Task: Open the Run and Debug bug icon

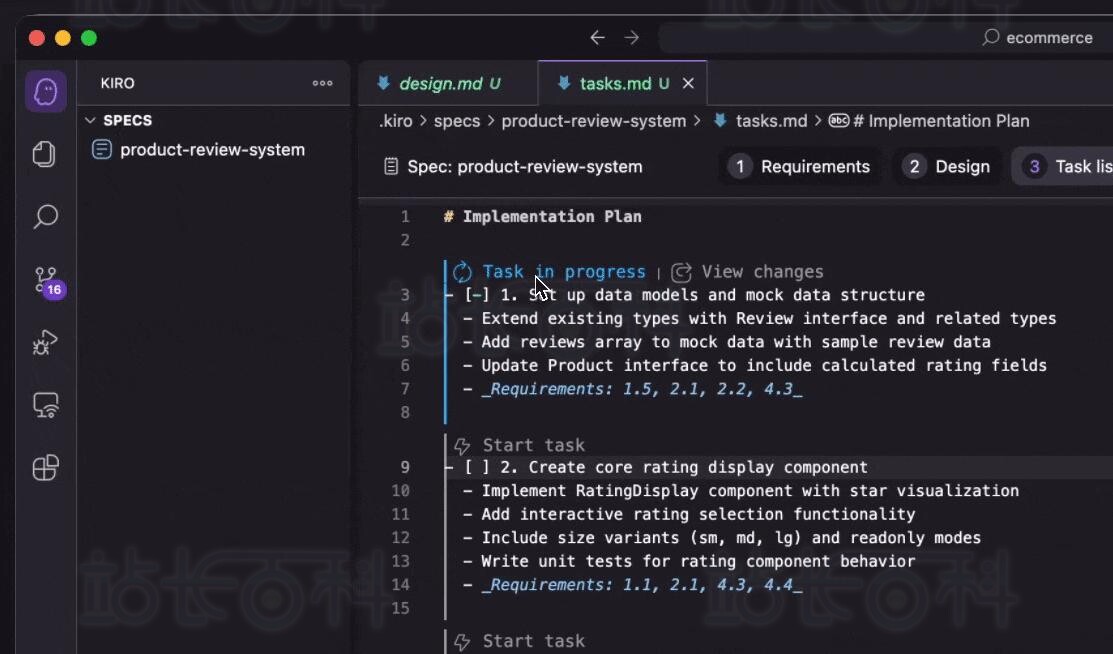Action: pyautogui.click(x=45, y=343)
